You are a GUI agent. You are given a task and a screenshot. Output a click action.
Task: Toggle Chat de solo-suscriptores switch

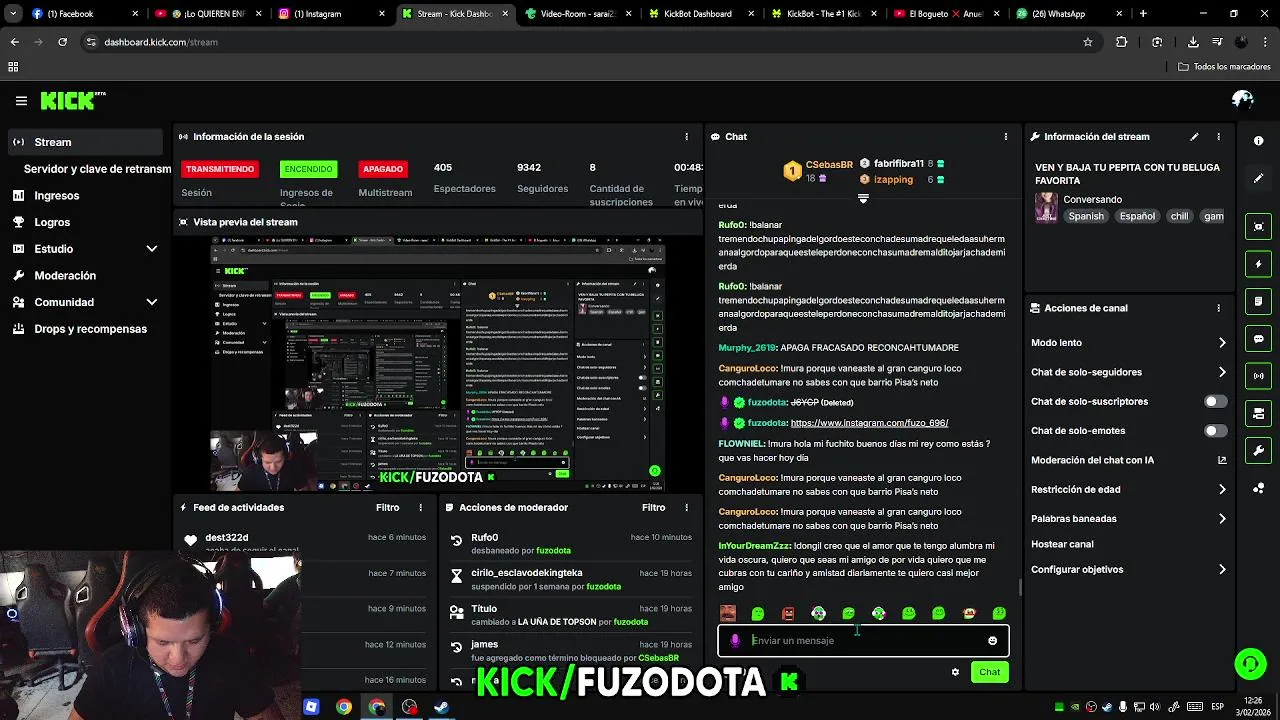[1215, 402]
